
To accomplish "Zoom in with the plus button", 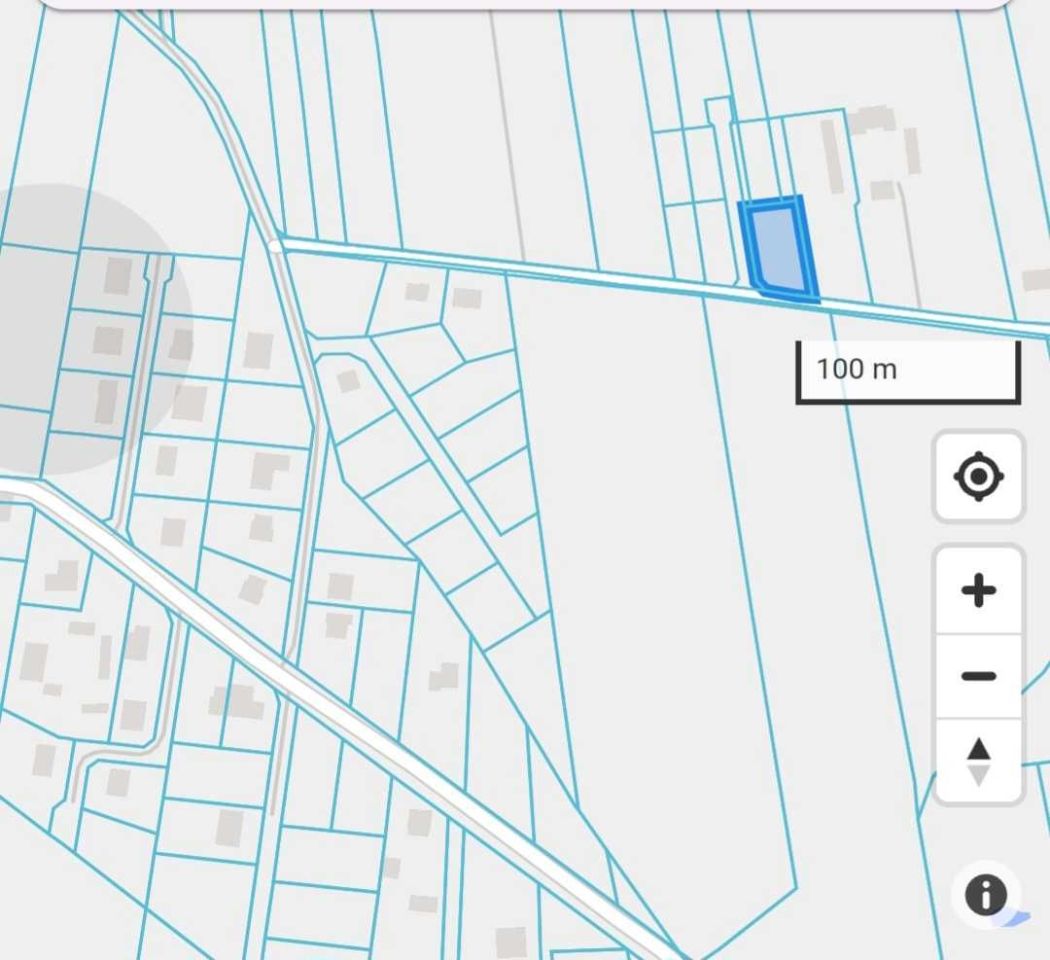I will 978,590.
